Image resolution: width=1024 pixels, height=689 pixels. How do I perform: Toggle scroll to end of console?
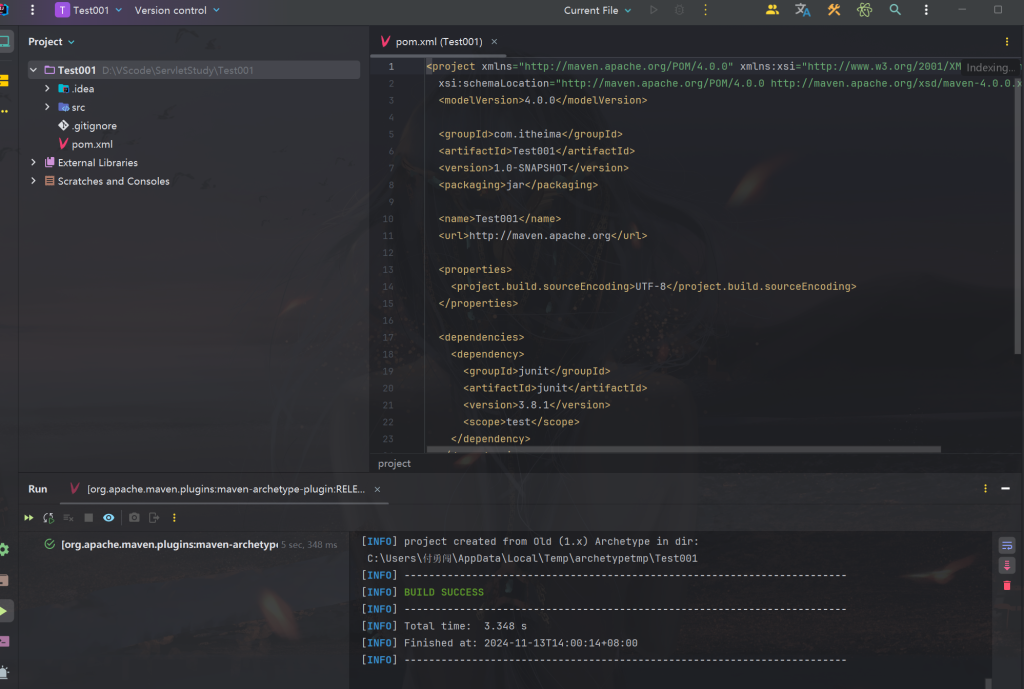click(x=1007, y=565)
